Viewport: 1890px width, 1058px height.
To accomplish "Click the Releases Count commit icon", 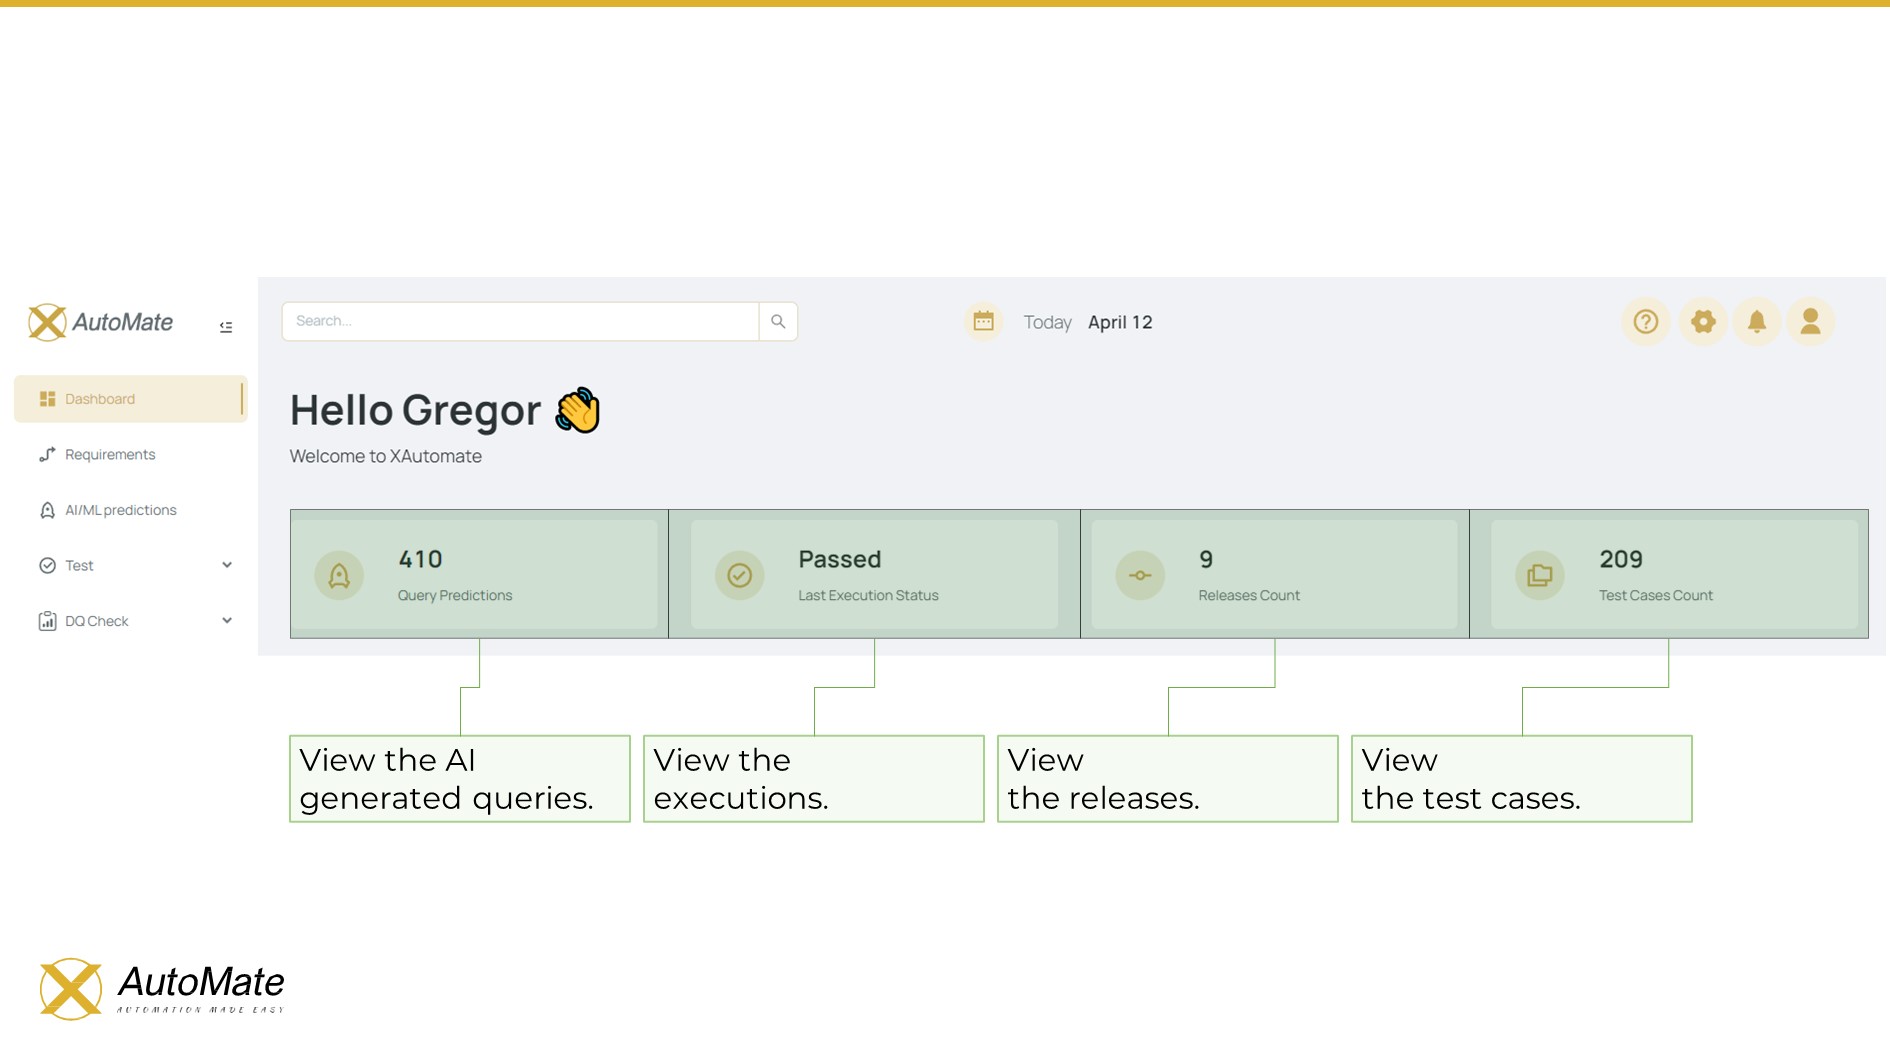I will [1140, 576].
